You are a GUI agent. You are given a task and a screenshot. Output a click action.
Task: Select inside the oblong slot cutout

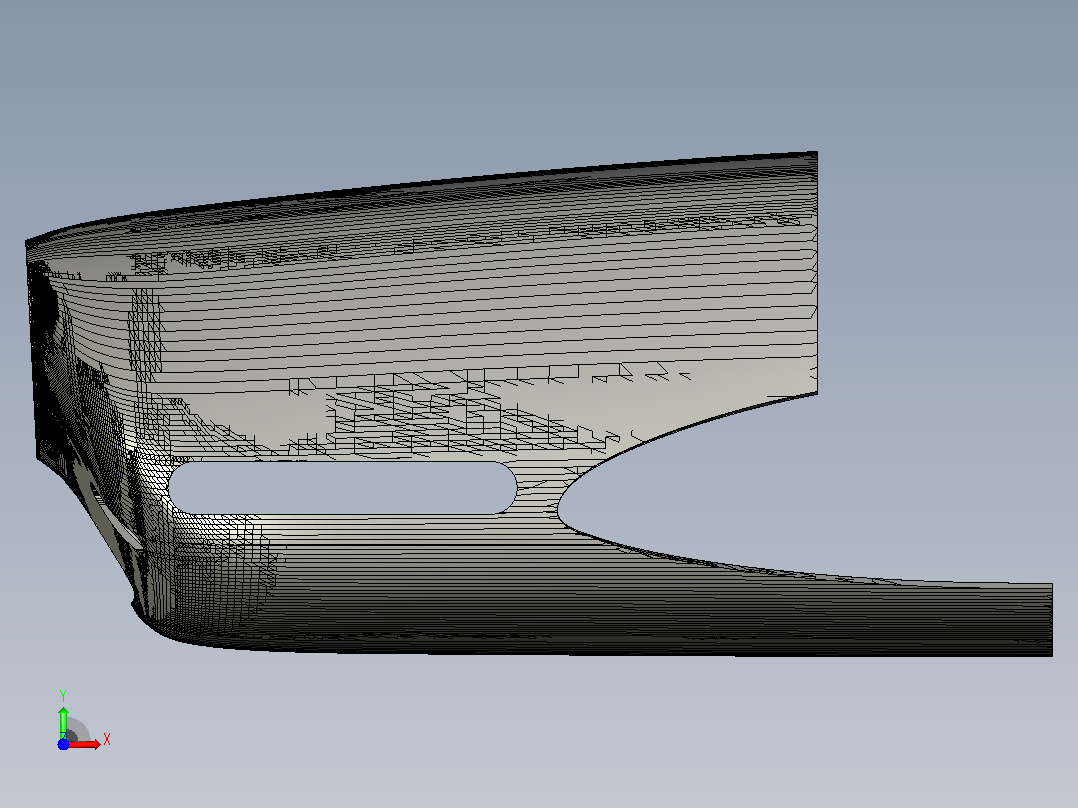342,488
